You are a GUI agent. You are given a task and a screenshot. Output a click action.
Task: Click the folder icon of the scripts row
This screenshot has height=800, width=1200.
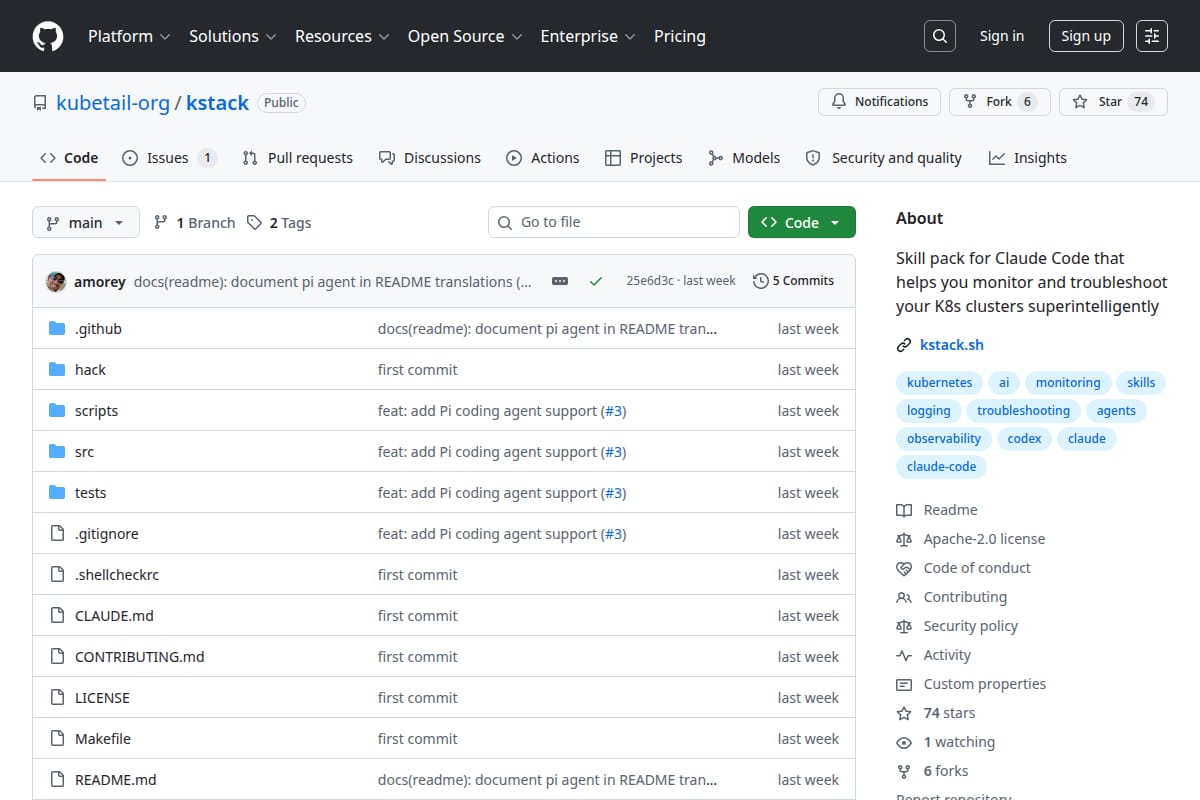tap(57, 411)
